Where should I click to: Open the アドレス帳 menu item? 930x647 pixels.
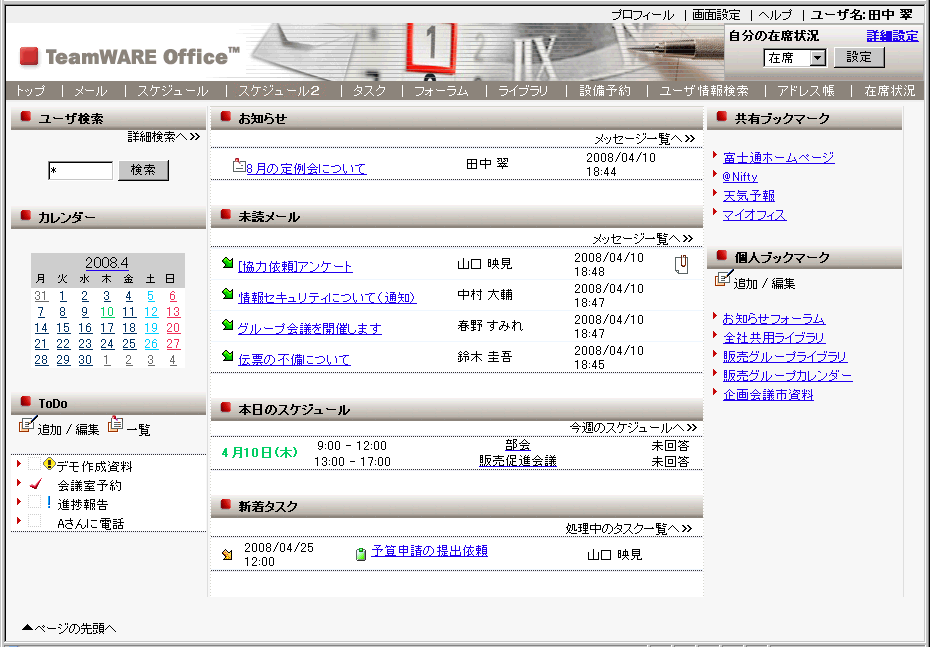[806, 91]
